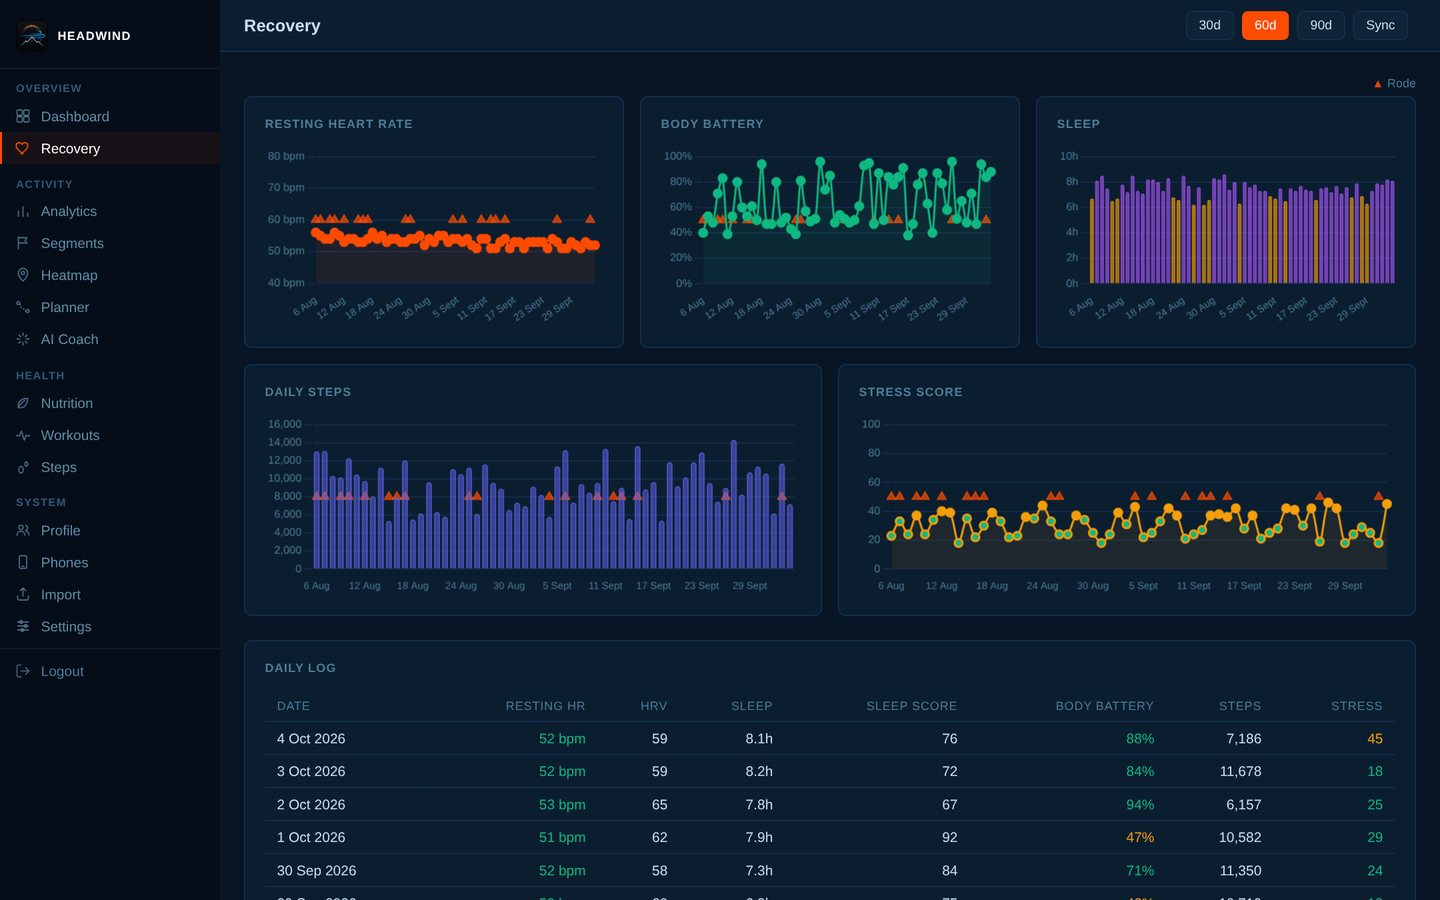Click the Dashboard grid icon
Screen dimensions: 1440x900
(x=23, y=116)
